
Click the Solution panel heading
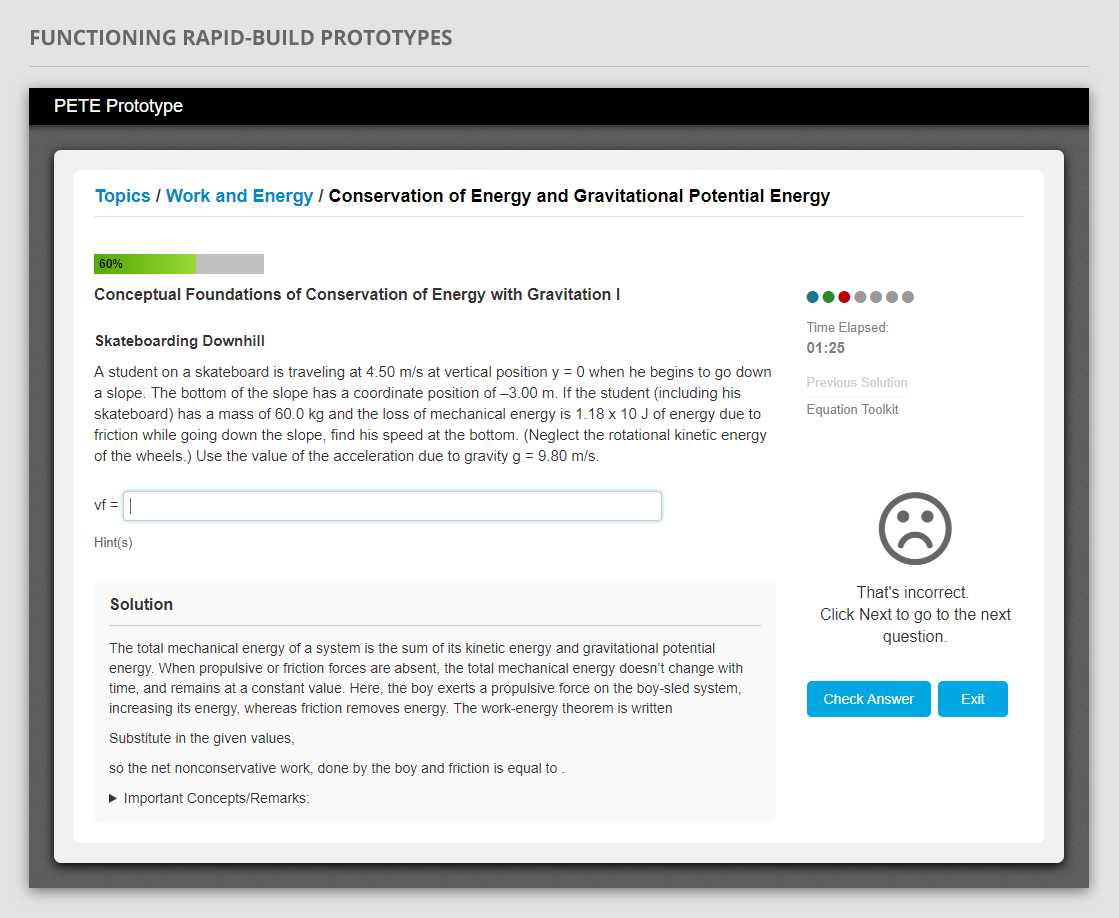pos(141,605)
